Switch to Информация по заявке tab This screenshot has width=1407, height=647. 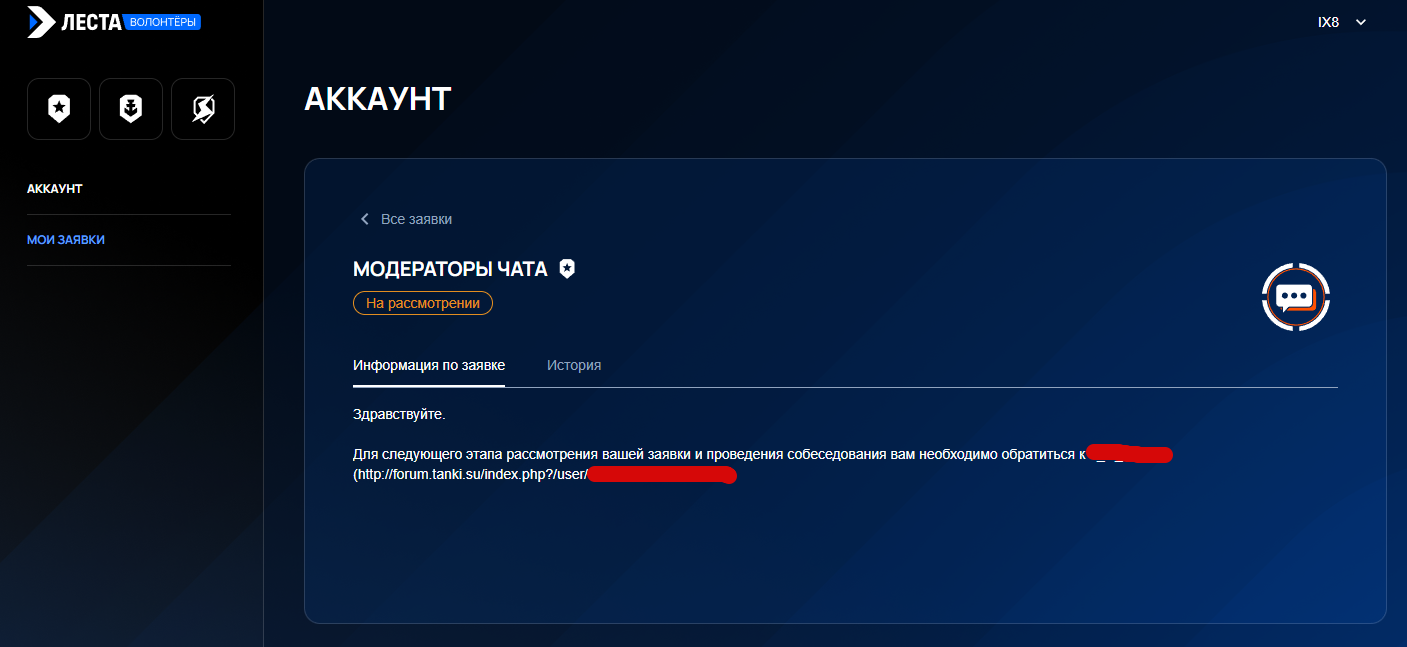429,365
